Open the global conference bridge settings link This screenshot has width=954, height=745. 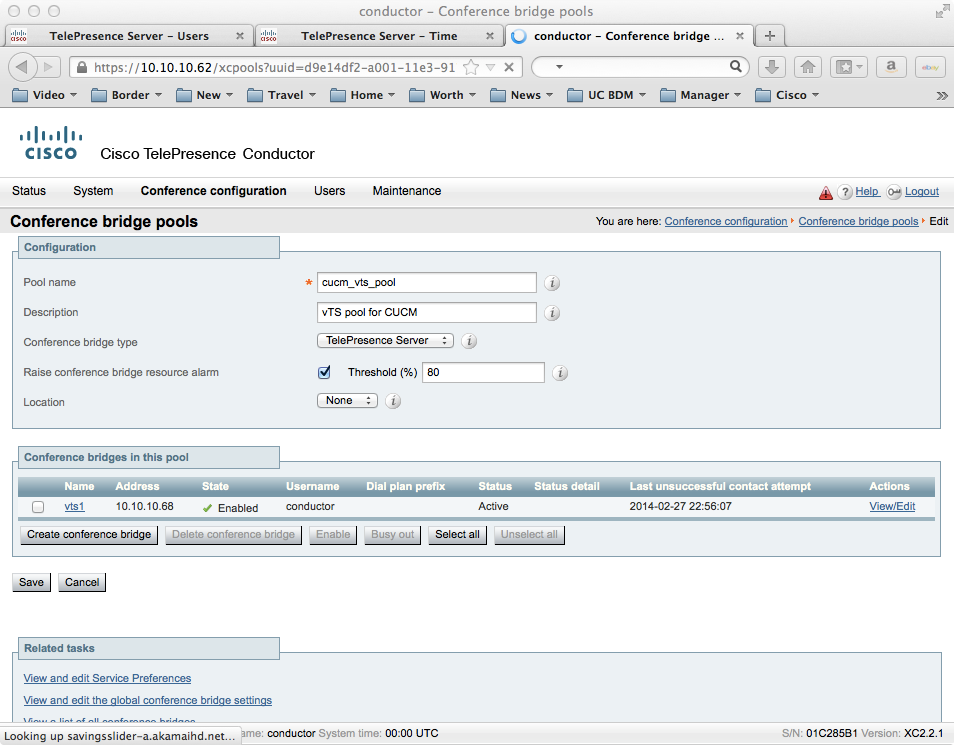point(148,701)
